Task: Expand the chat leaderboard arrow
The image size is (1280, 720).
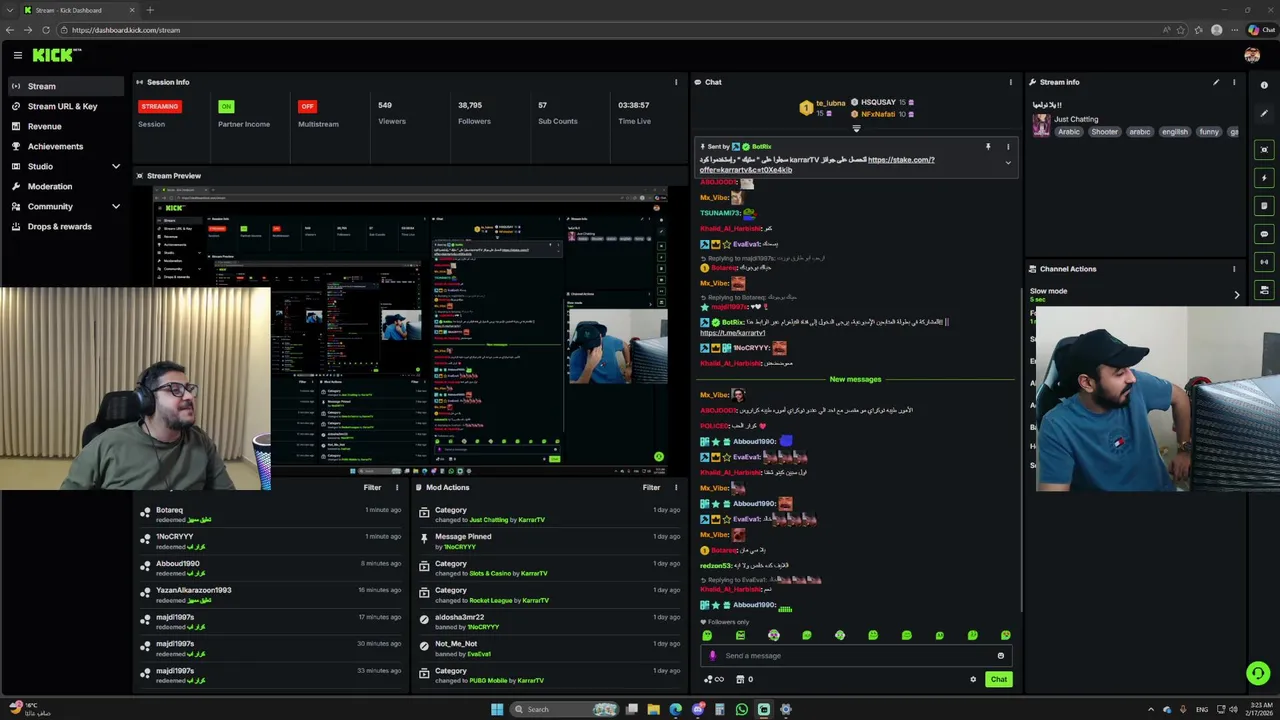Action: pyautogui.click(x=856, y=129)
